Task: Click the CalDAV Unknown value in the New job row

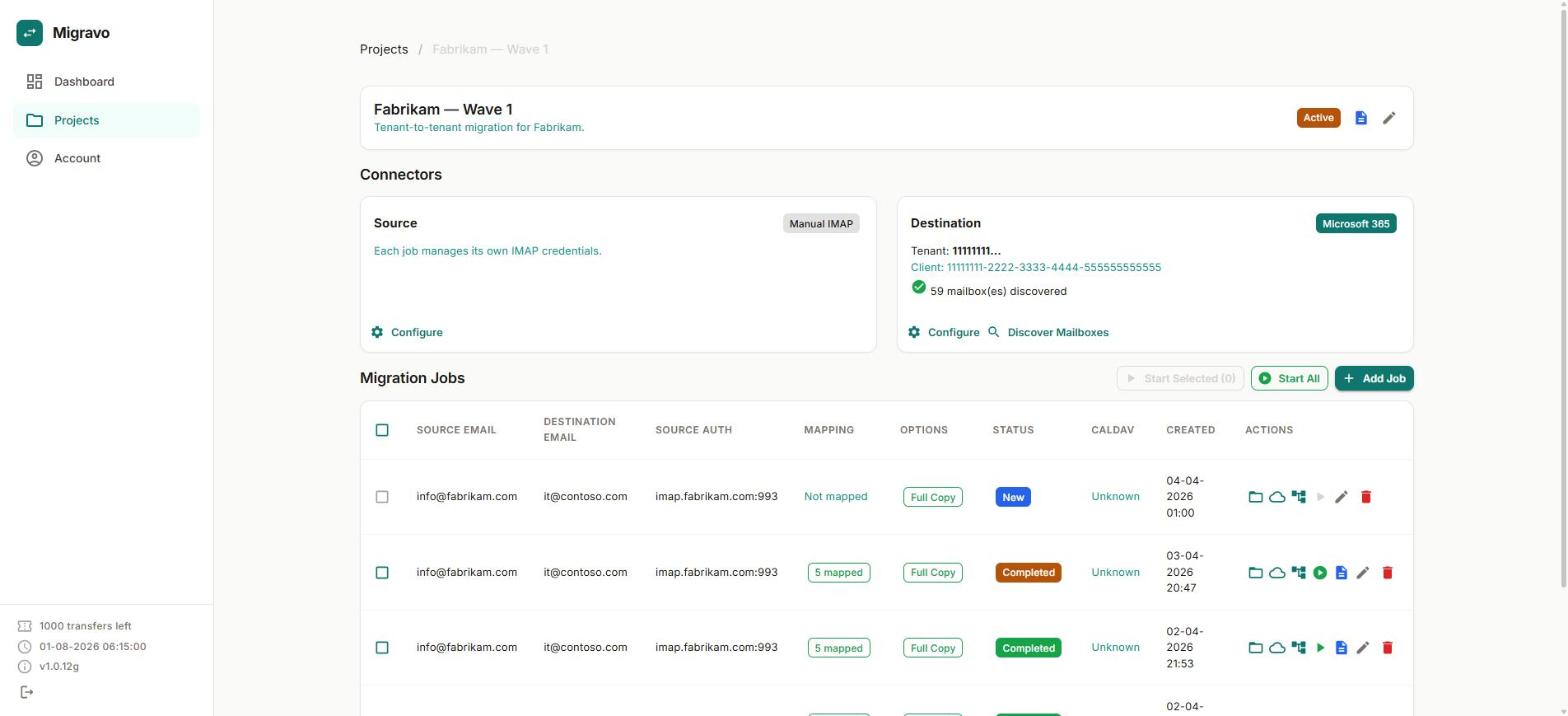Action: click(1115, 497)
